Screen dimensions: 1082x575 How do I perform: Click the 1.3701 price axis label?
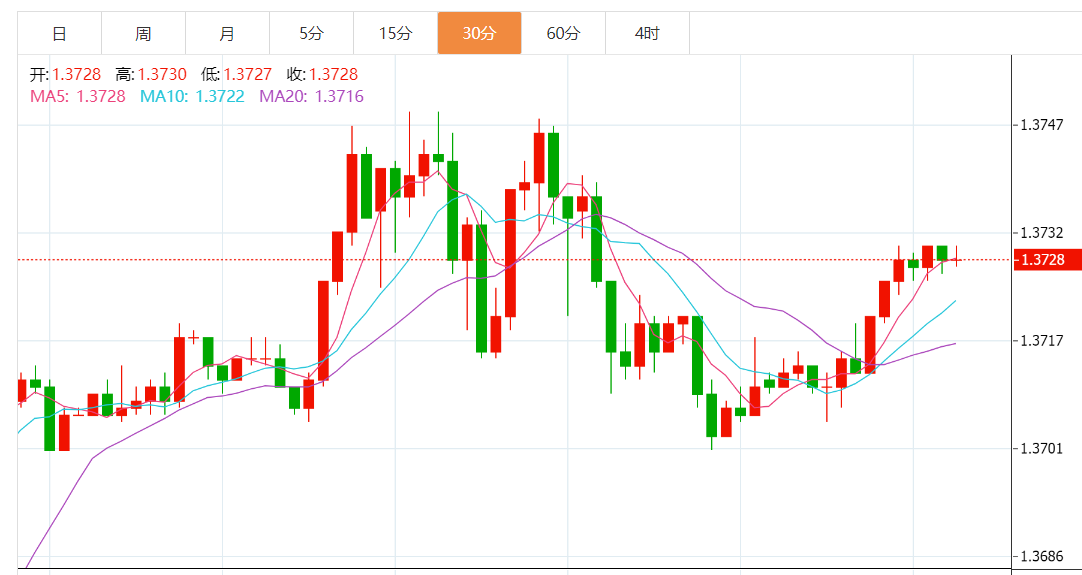[x=1040, y=448]
